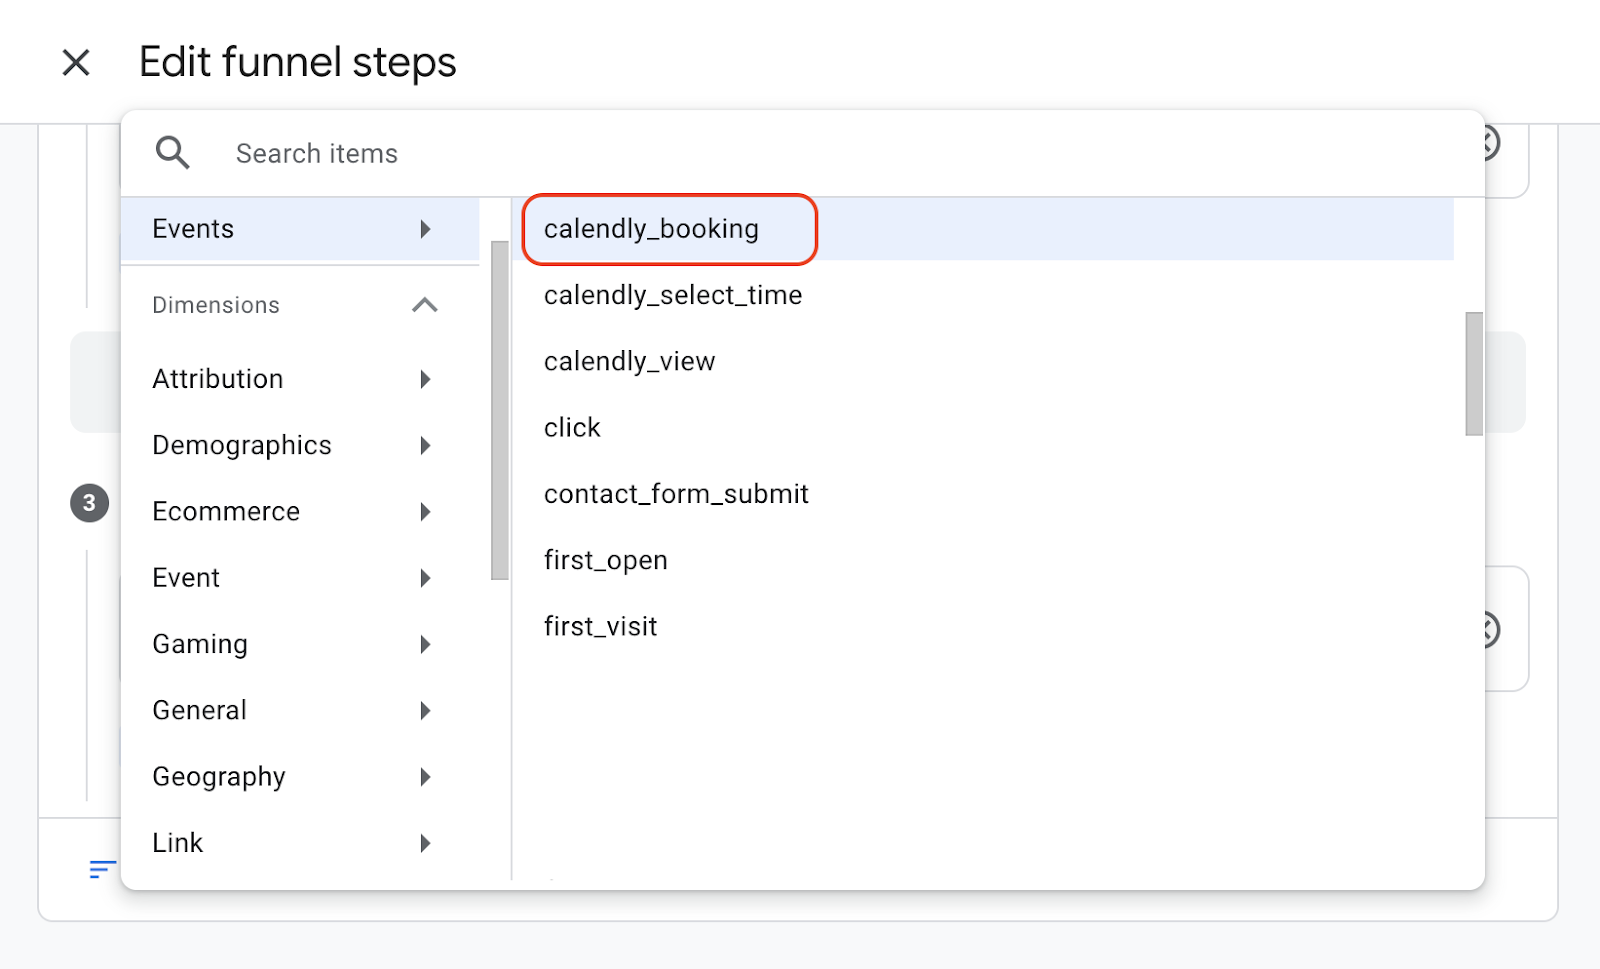Expand the Geography arrow
Screen dimensions: 1600x969
tap(425, 777)
